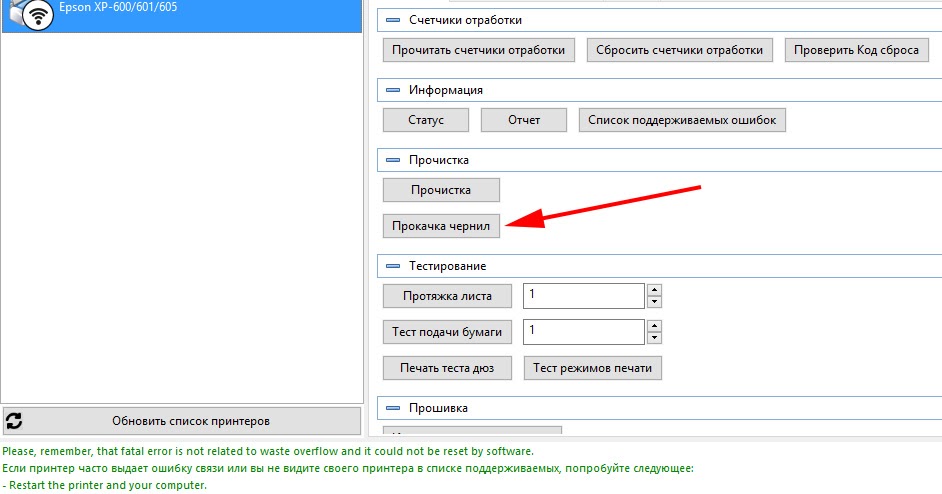The image size is (942, 494).
Task: Increase the Протяжка листа count
Action: (654, 290)
